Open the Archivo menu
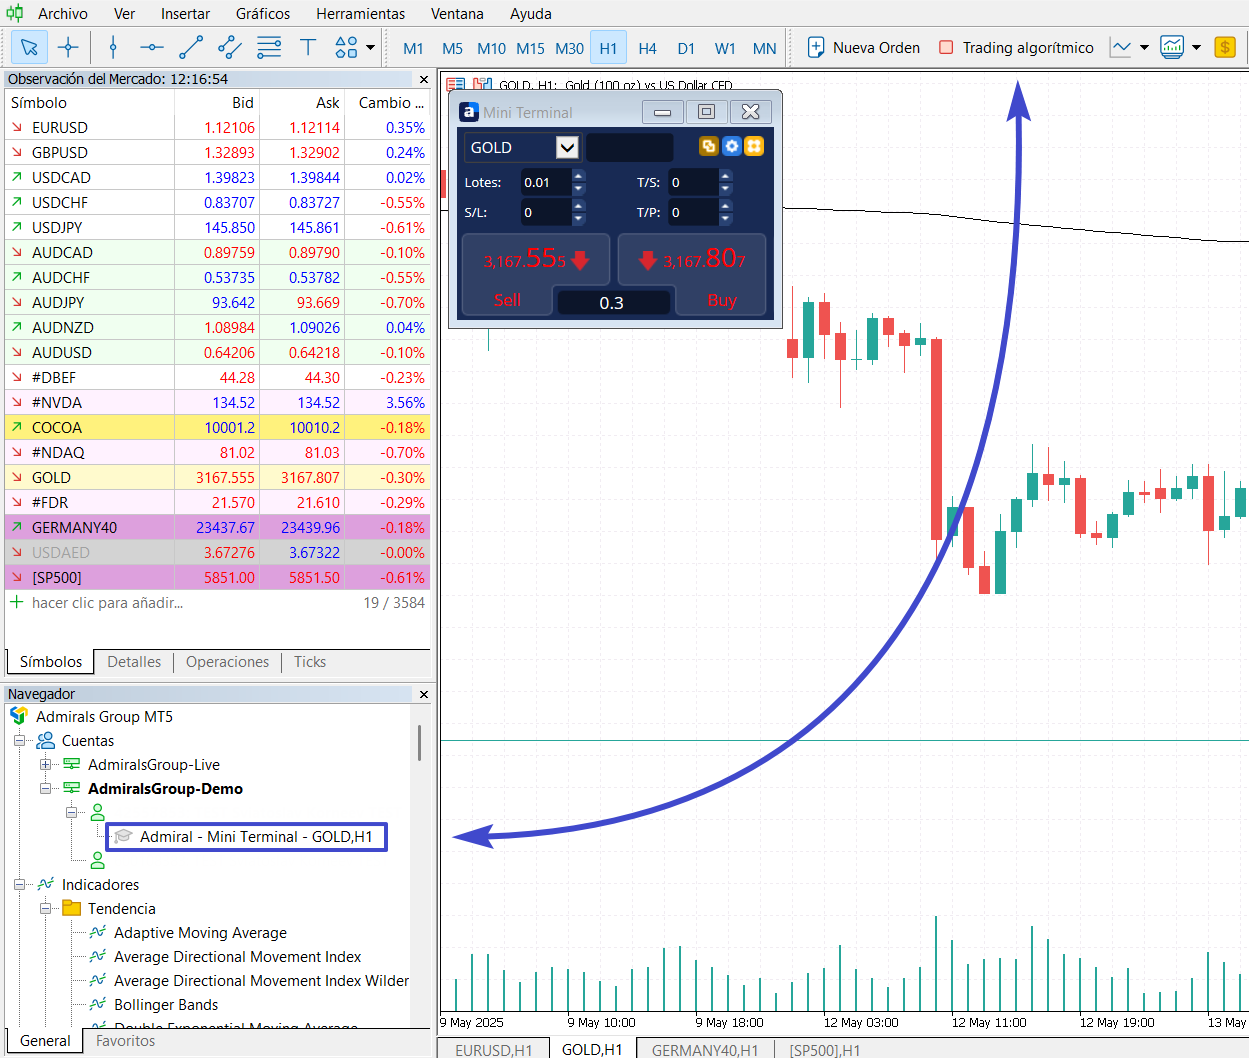Viewport: 1249px width, 1058px height. [63, 13]
